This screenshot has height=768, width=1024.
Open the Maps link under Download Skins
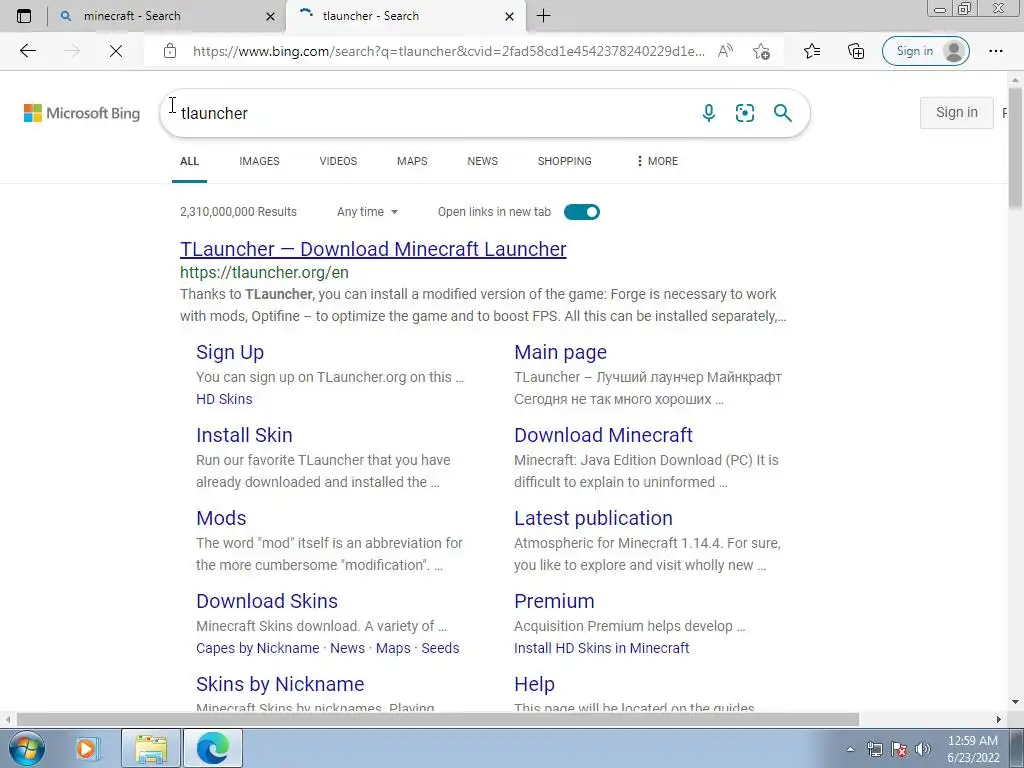pos(393,648)
